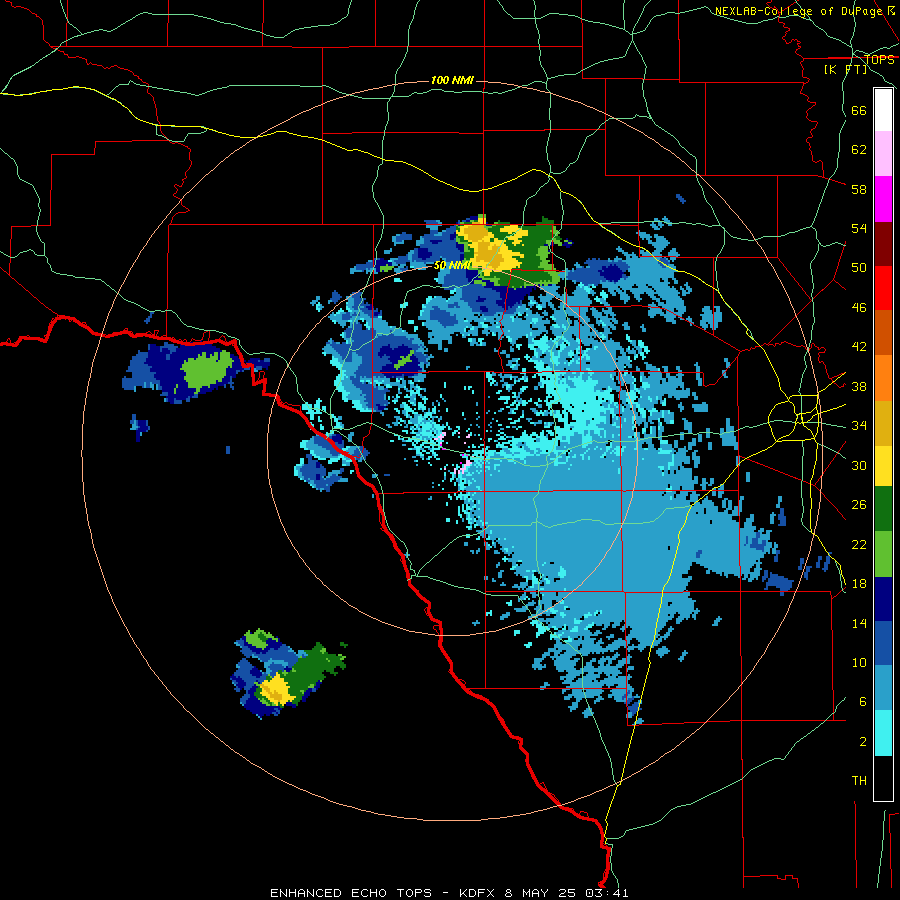Click the medium blue legend swatch

point(883,644)
